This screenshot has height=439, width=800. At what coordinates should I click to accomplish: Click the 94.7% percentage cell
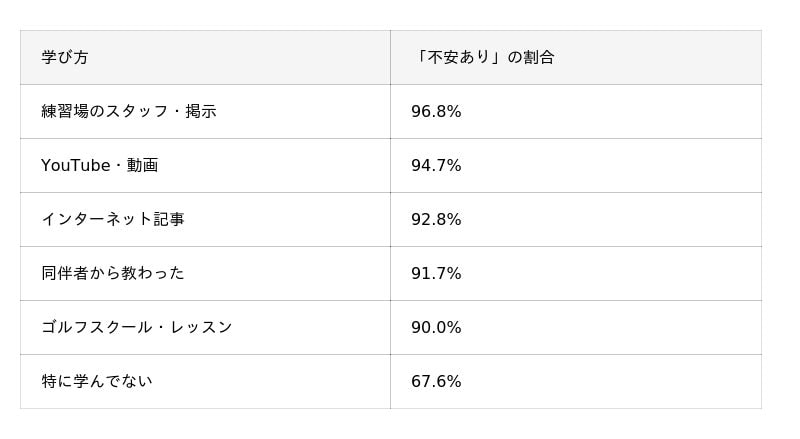tap(436, 166)
